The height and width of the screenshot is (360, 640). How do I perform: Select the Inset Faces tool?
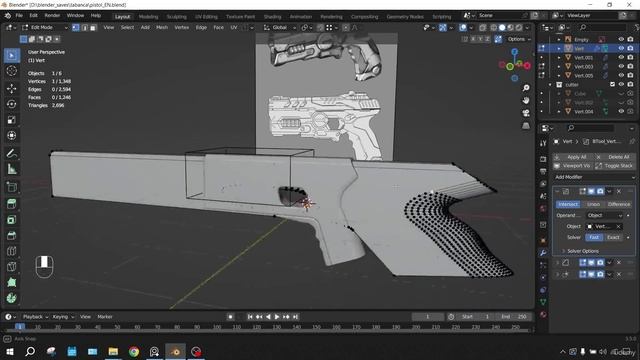tap(12, 220)
